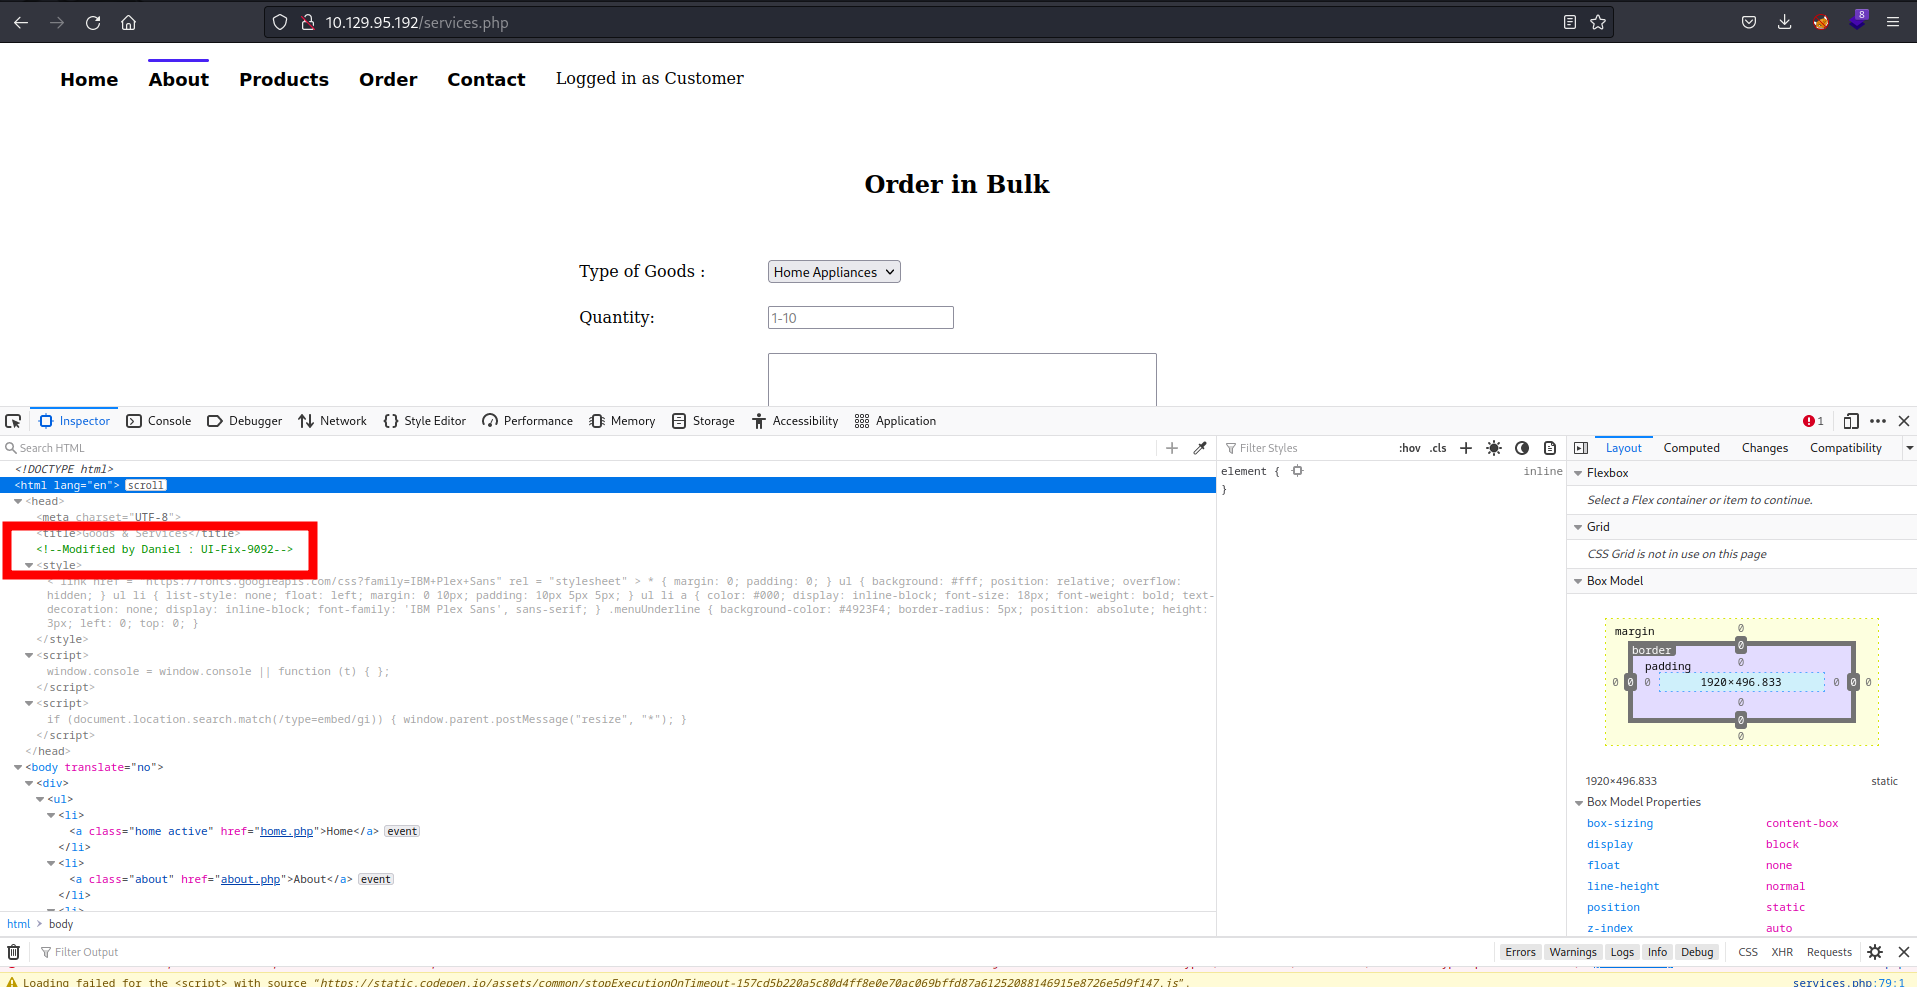Screen dimensions: 1917x987
Task: Create new node with plus icon
Action: click(x=1172, y=448)
